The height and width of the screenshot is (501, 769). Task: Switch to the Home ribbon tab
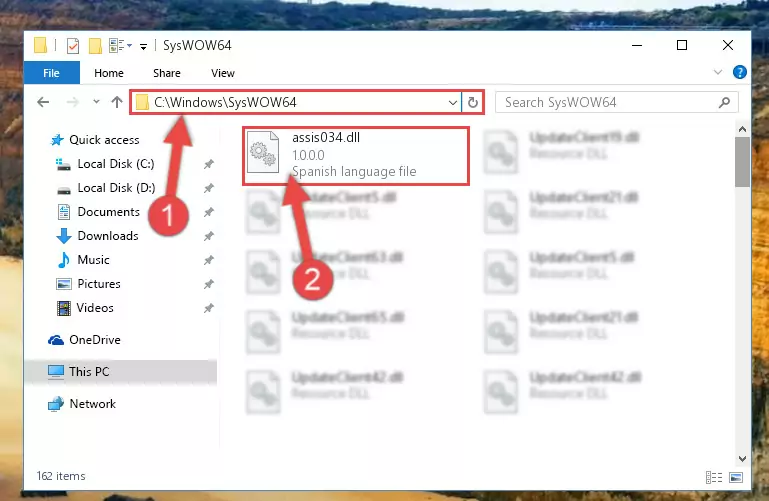pyautogui.click(x=109, y=73)
